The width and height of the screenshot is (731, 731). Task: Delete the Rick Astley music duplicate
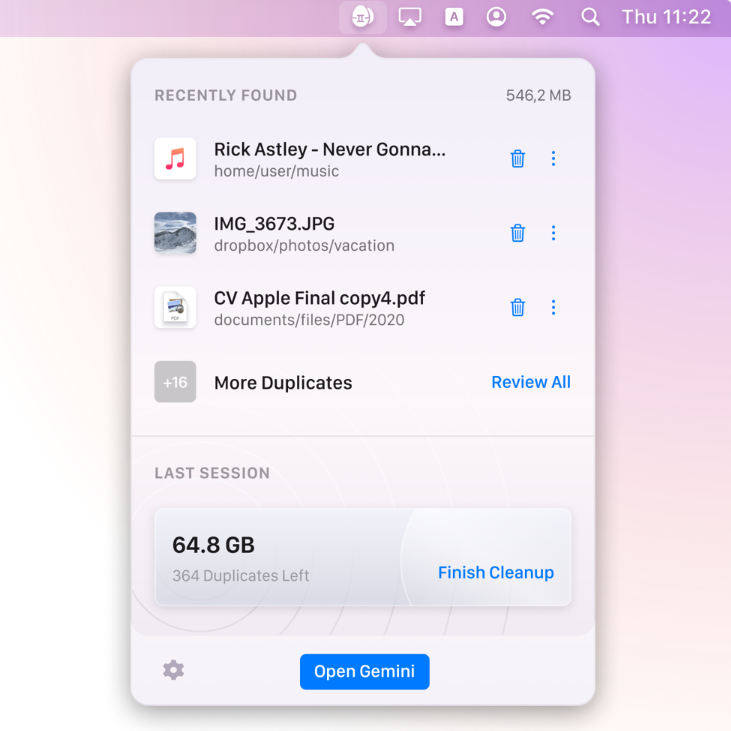click(x=518, y=159)
